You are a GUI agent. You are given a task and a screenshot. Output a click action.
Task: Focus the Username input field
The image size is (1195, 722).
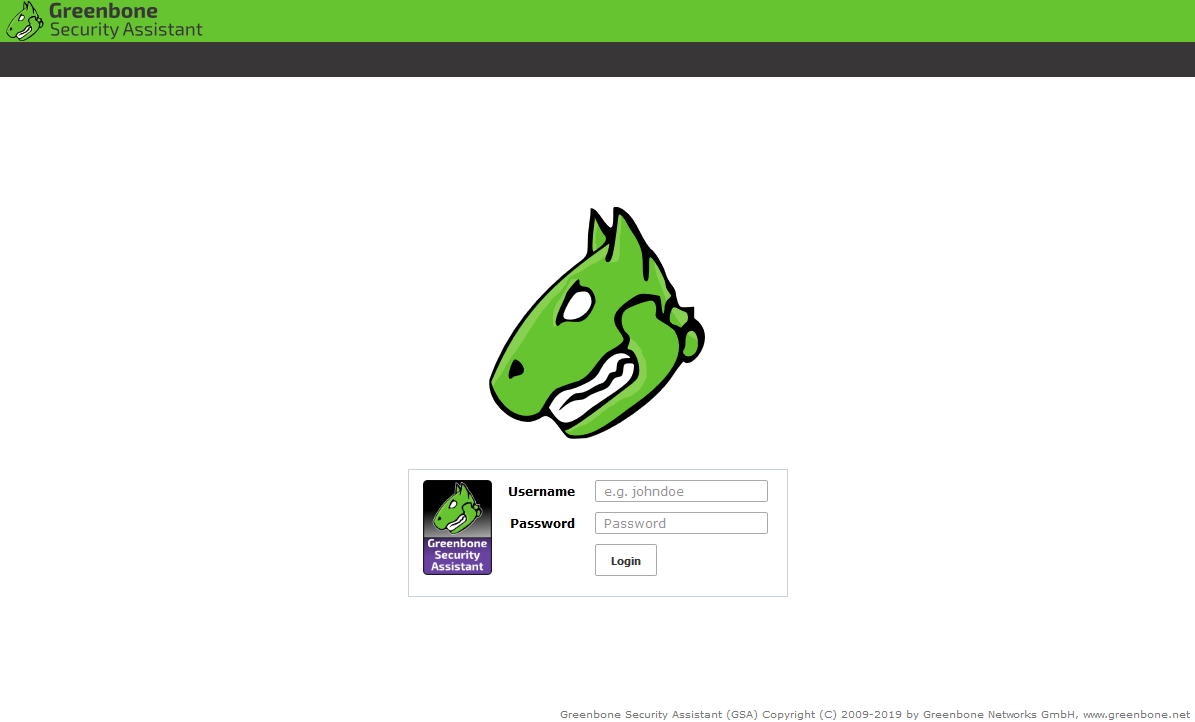pyautogui.click(x=681, y=491)
